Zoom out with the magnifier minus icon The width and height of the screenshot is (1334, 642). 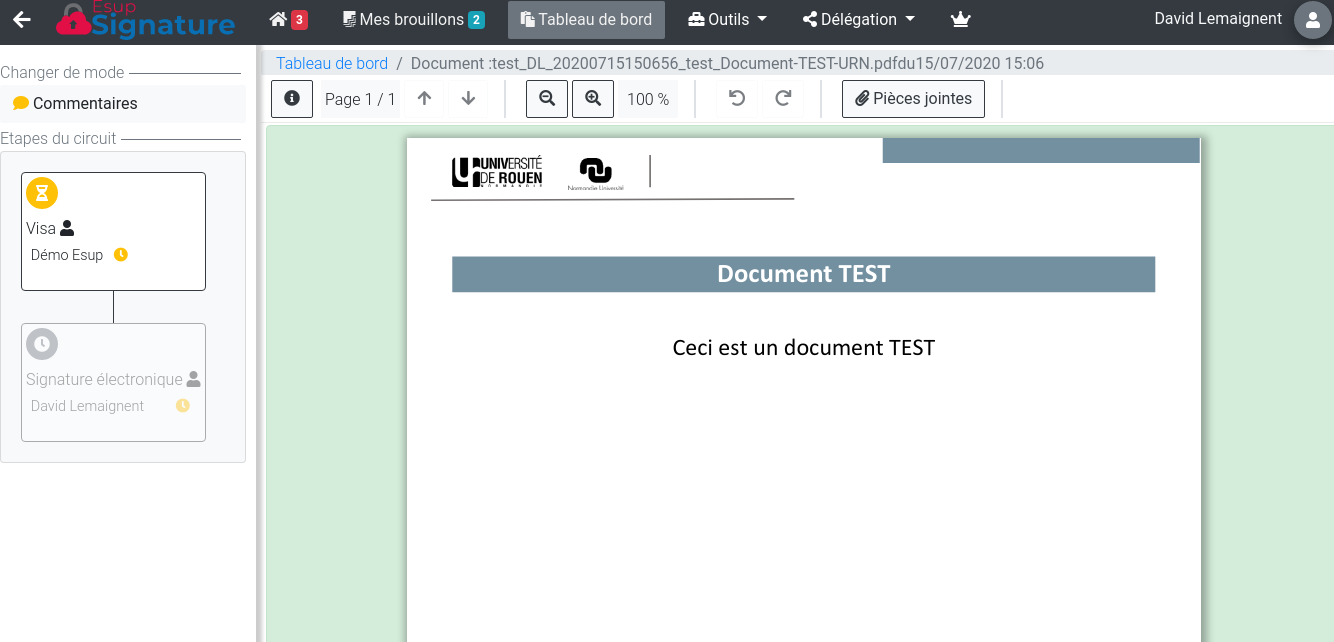pos(547,99)
